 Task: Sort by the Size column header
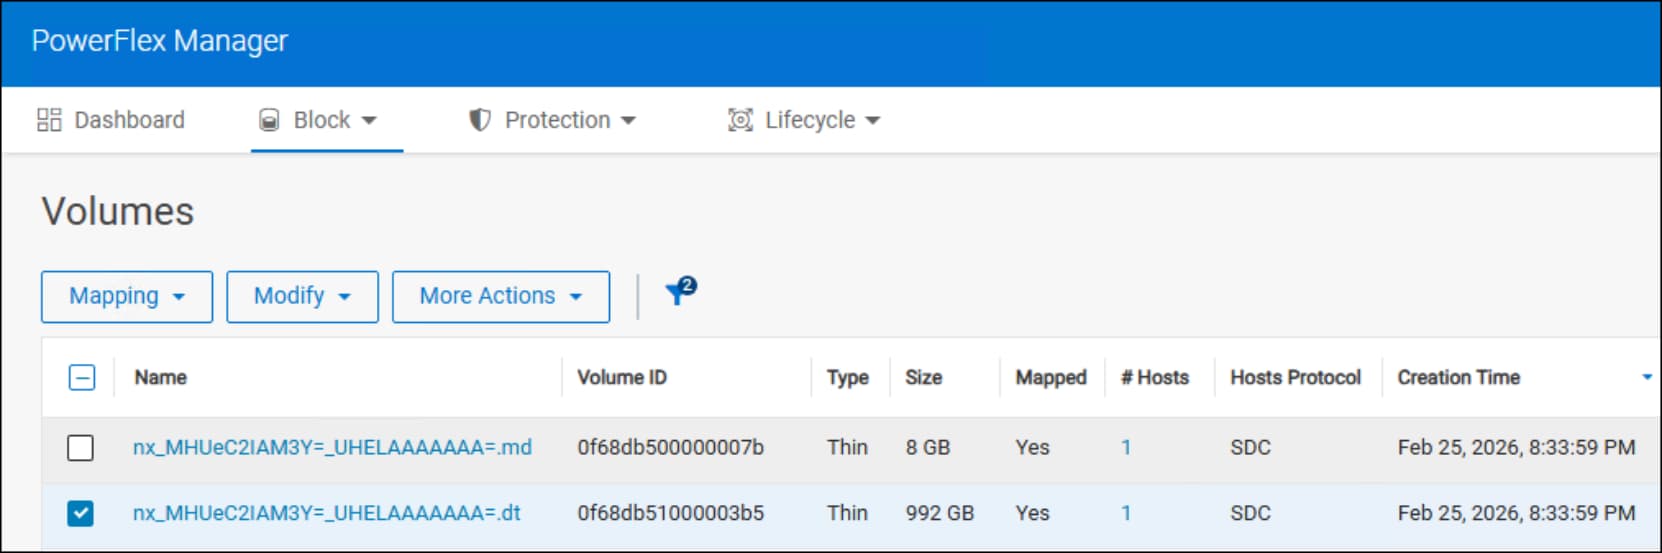click(924, 377)
